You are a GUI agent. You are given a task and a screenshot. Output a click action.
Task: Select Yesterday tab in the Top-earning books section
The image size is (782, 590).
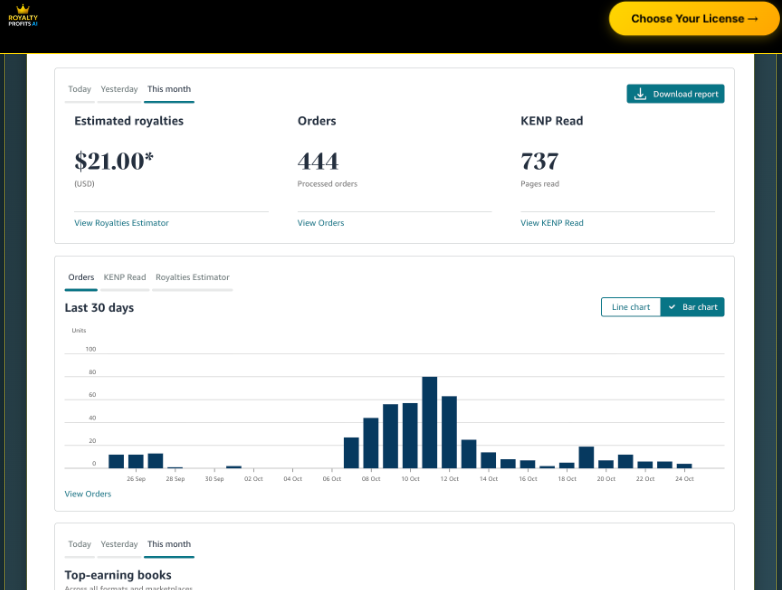pos(119,545)
